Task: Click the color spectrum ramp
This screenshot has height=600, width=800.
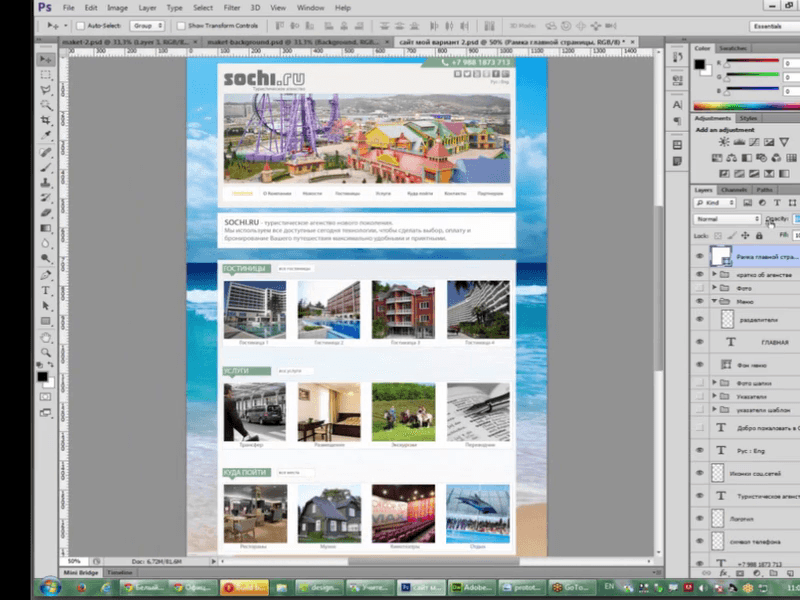Action: click(x=747, y=106)
